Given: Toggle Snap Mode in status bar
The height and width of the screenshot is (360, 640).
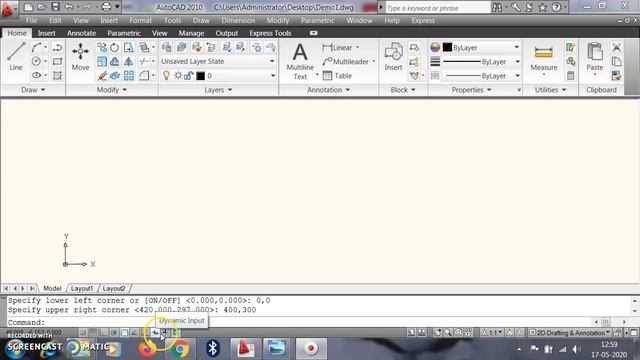Looking at the screenshot, I should [x=84, y=333].
